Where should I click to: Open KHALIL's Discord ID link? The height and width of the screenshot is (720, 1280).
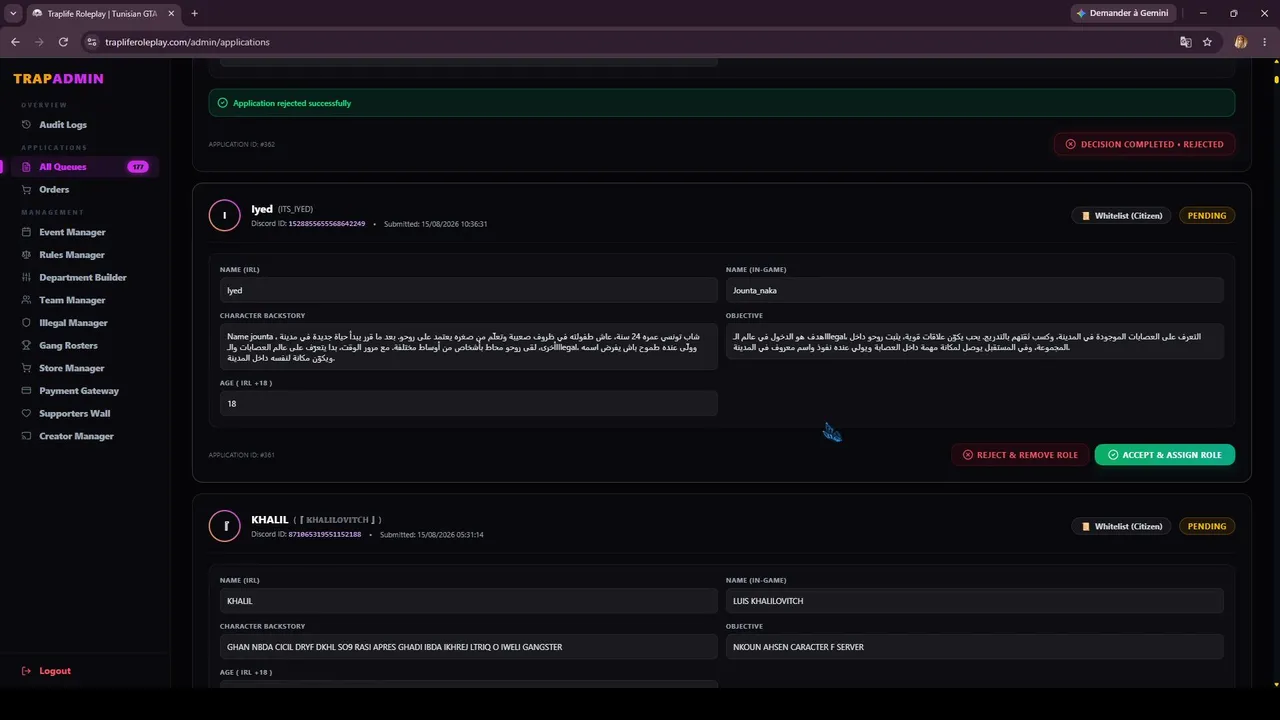(325, 535)
